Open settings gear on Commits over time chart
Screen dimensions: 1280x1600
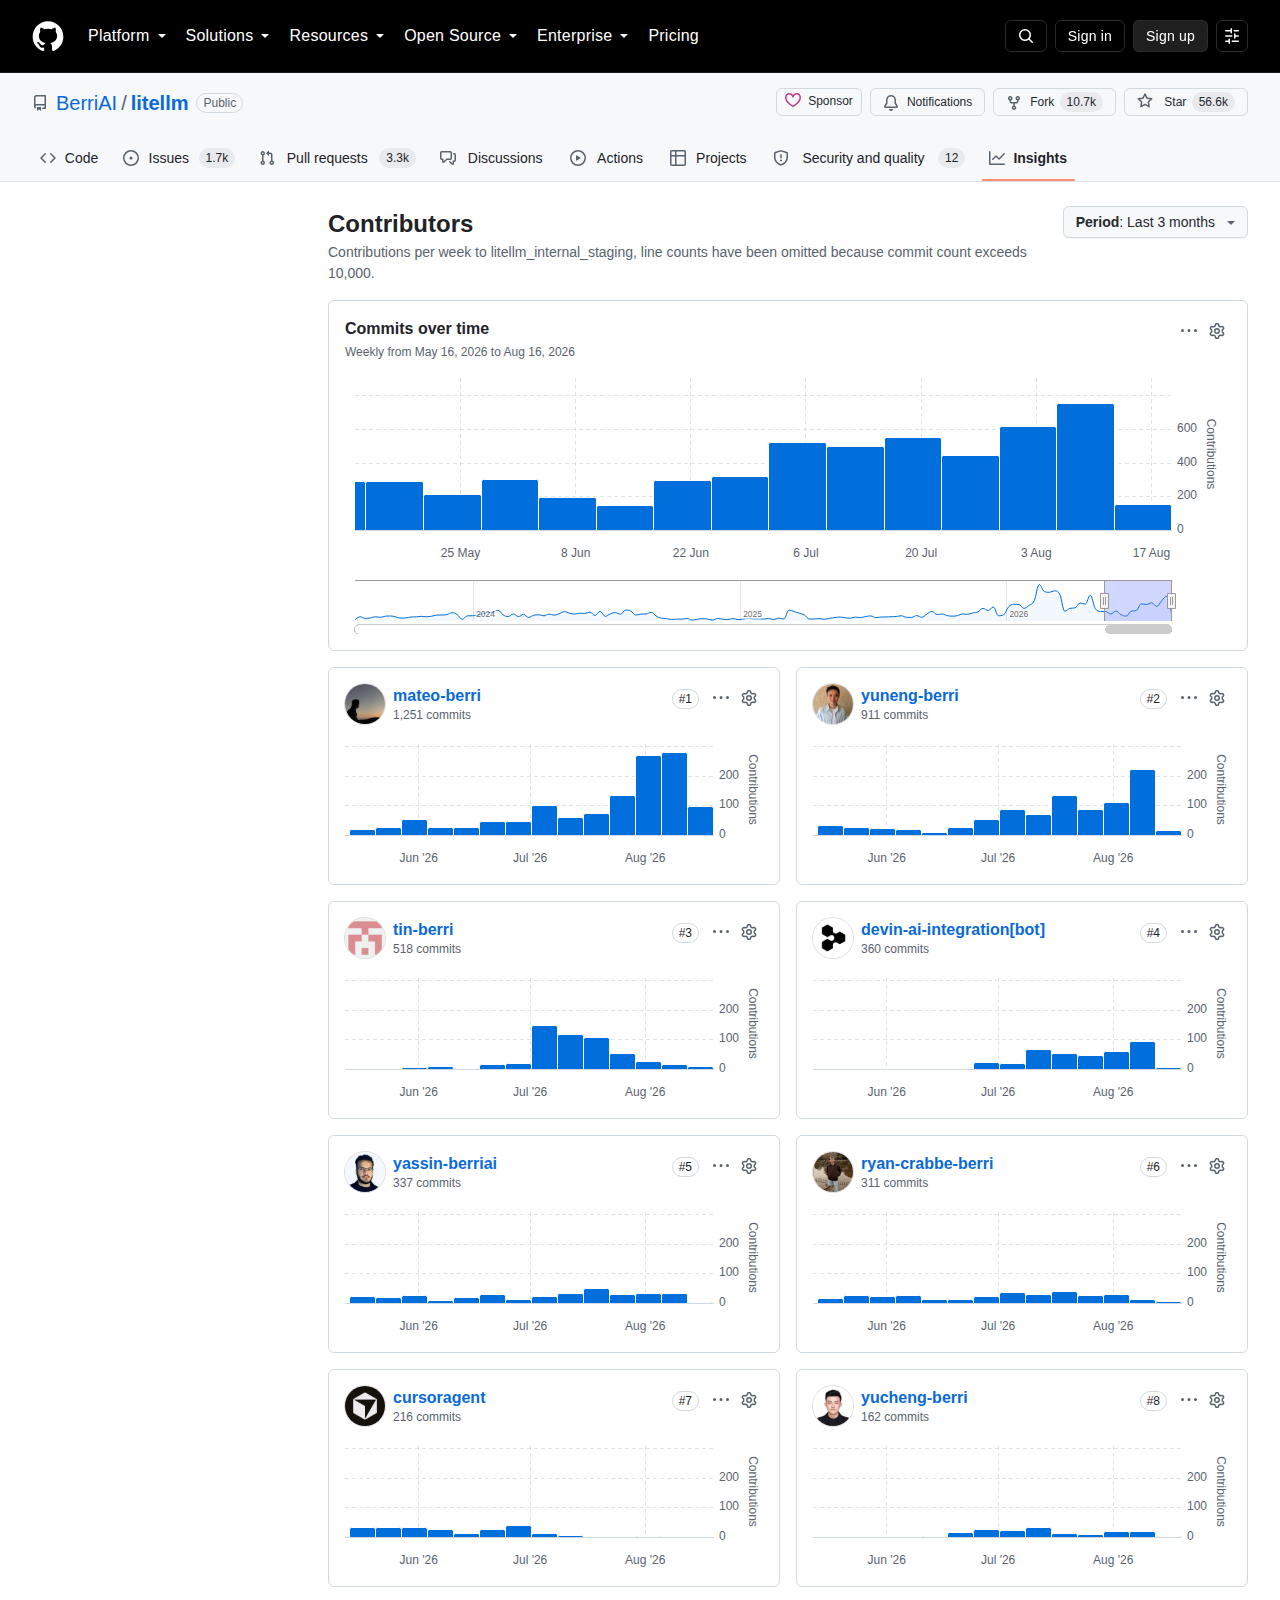(x=1217, y=331)
